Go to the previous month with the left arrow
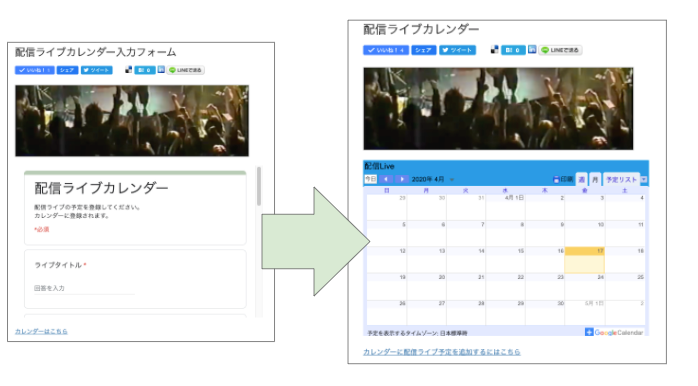 click(x=386, y=179)
